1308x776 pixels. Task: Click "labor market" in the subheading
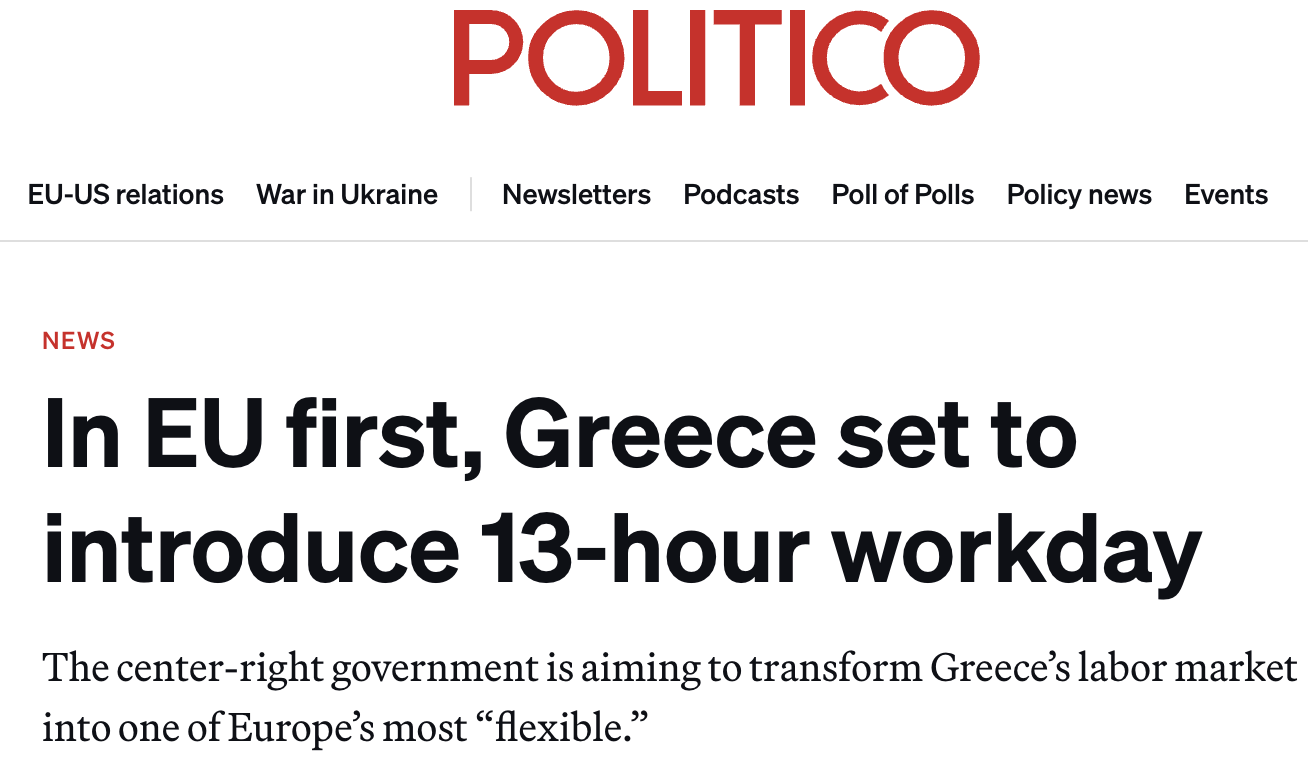[x=1196, y=669]
